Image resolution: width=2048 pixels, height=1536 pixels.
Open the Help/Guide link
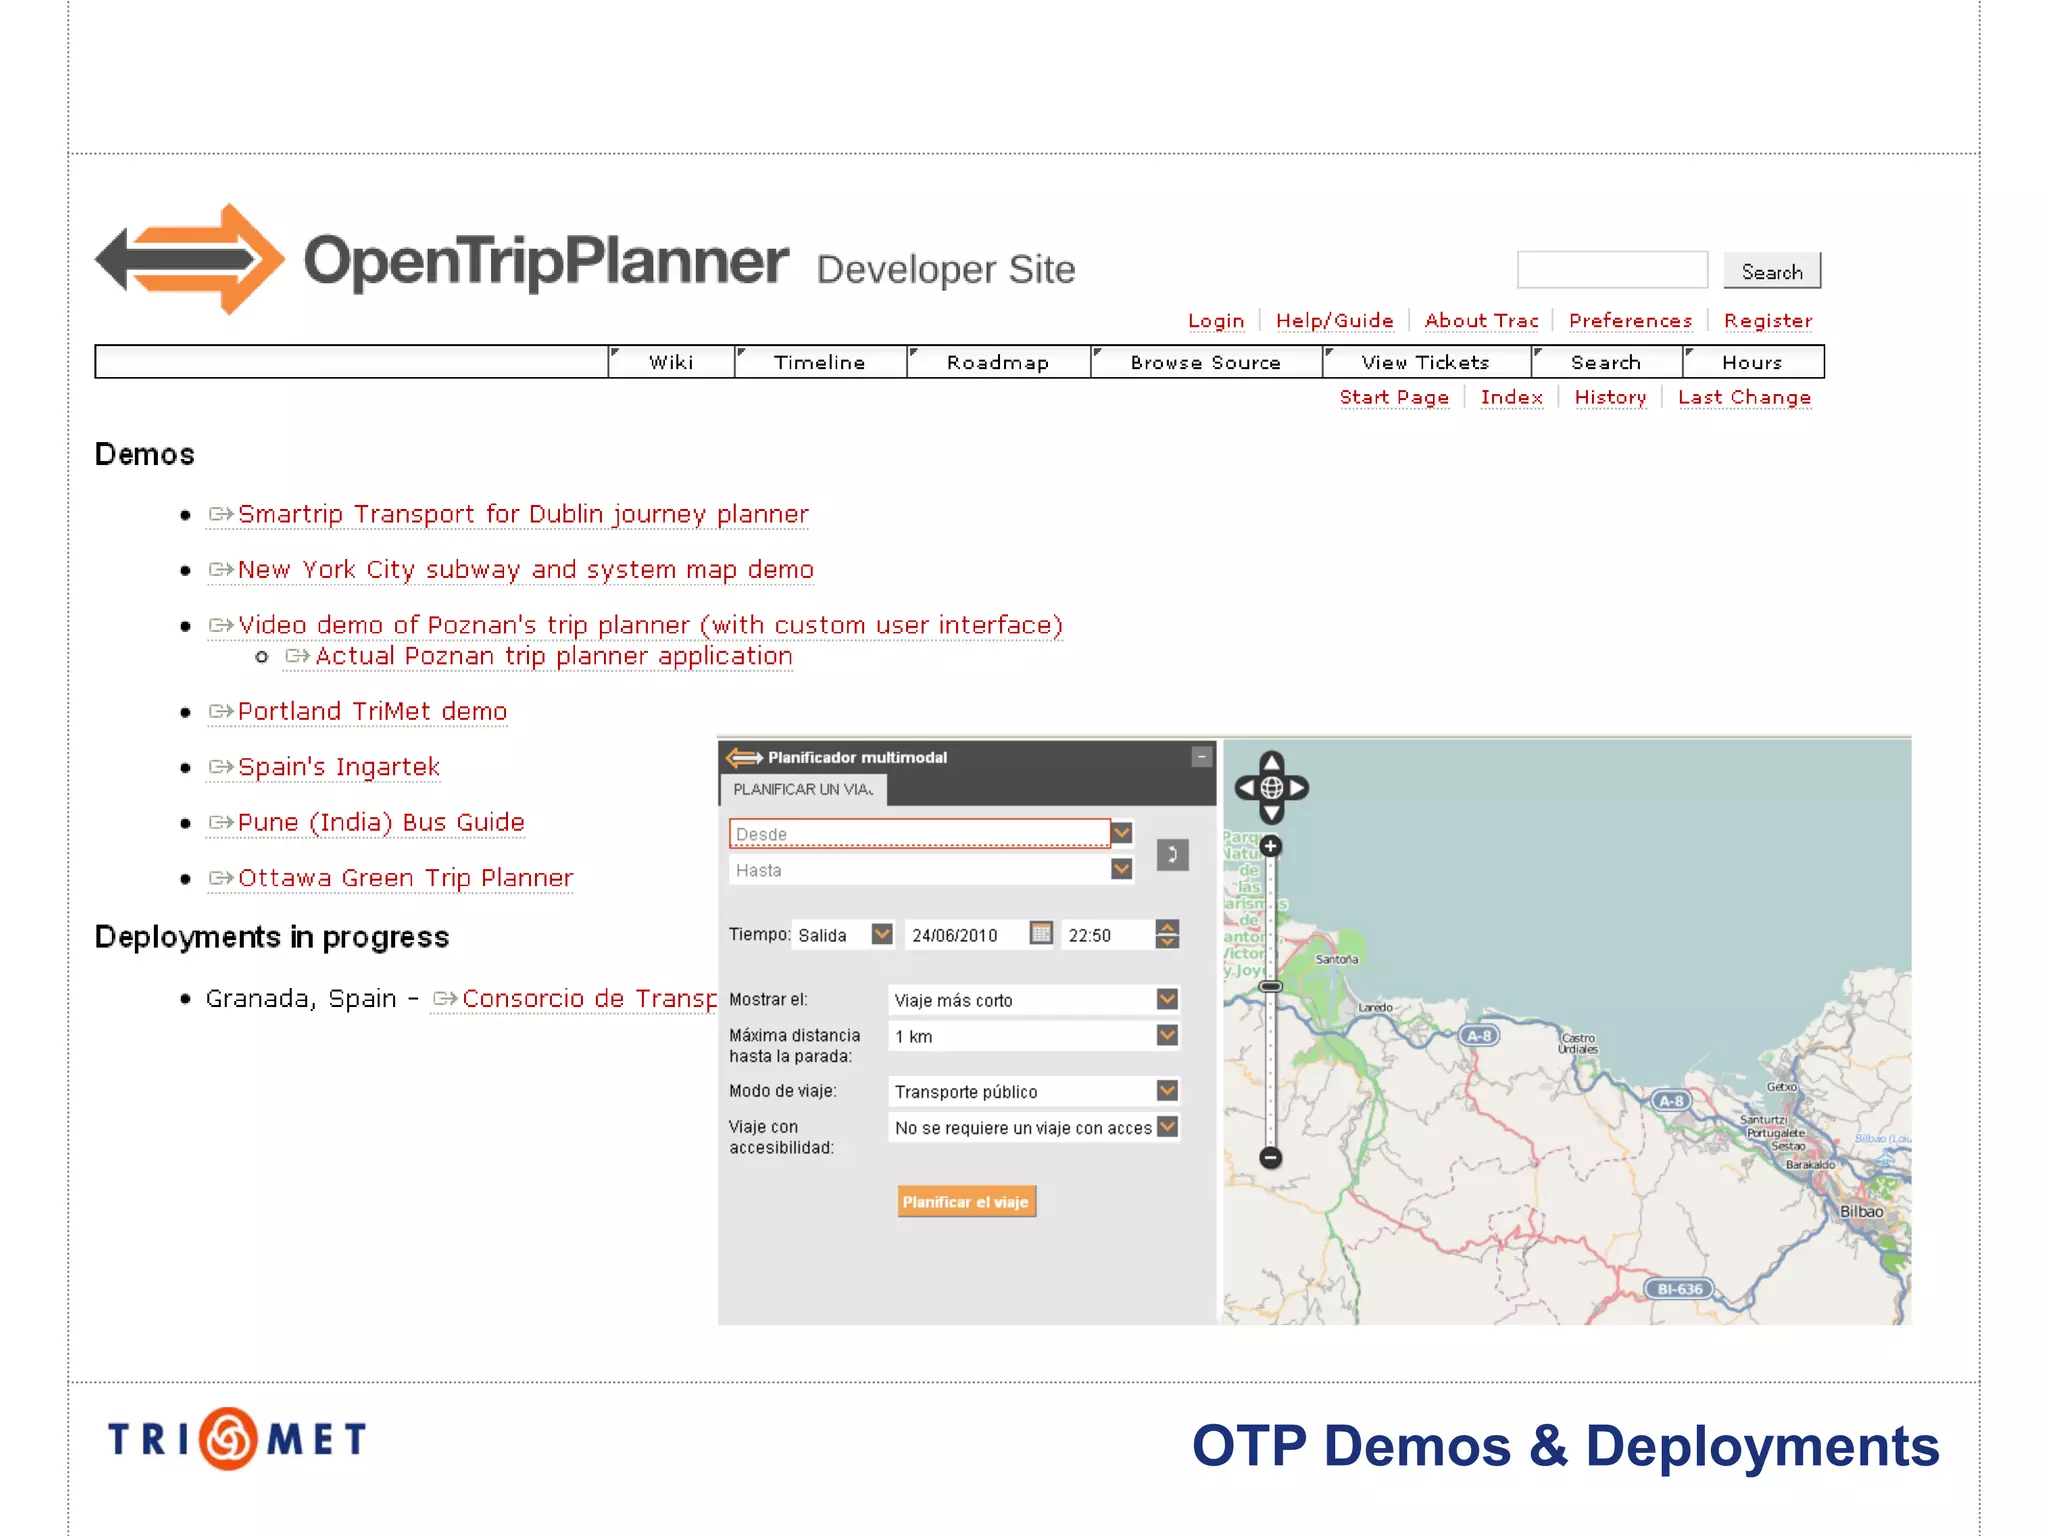1335,321
